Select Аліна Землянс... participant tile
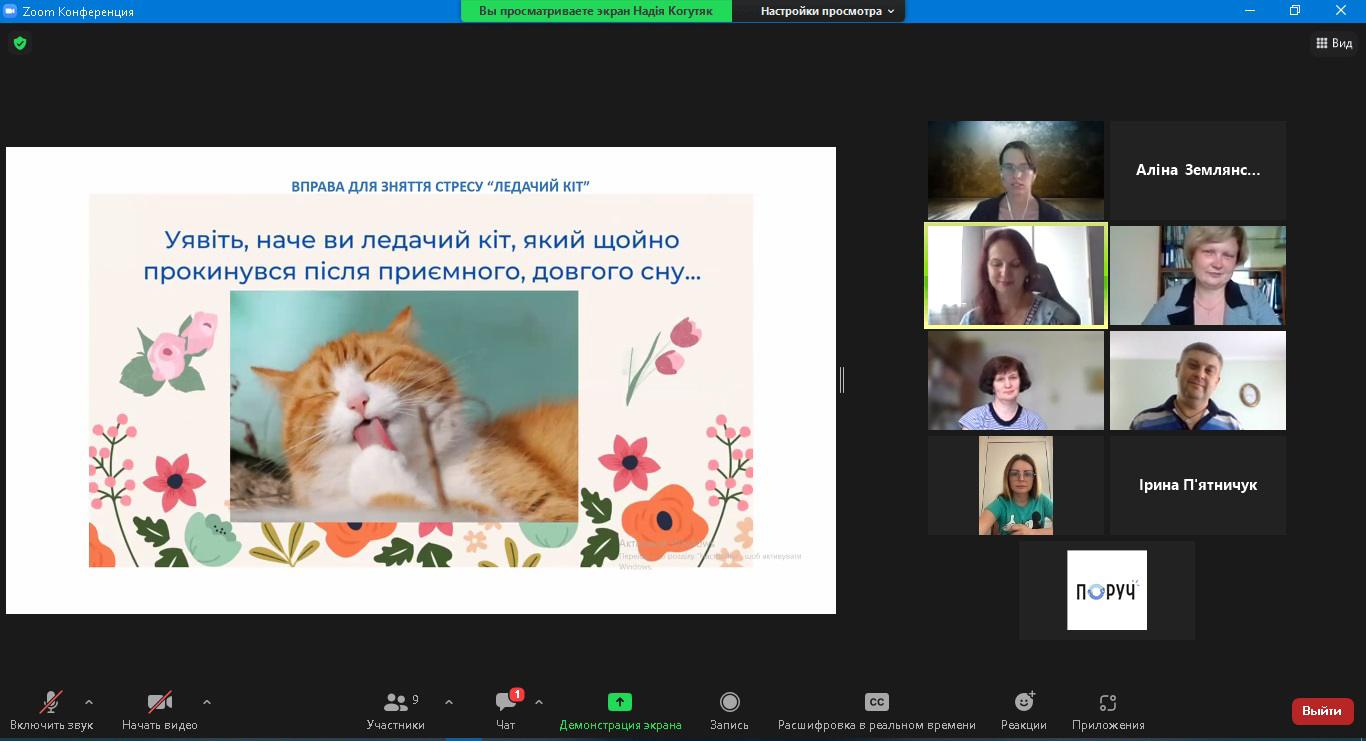This screenshot has width=1366, height=741. pos(1198,170)
